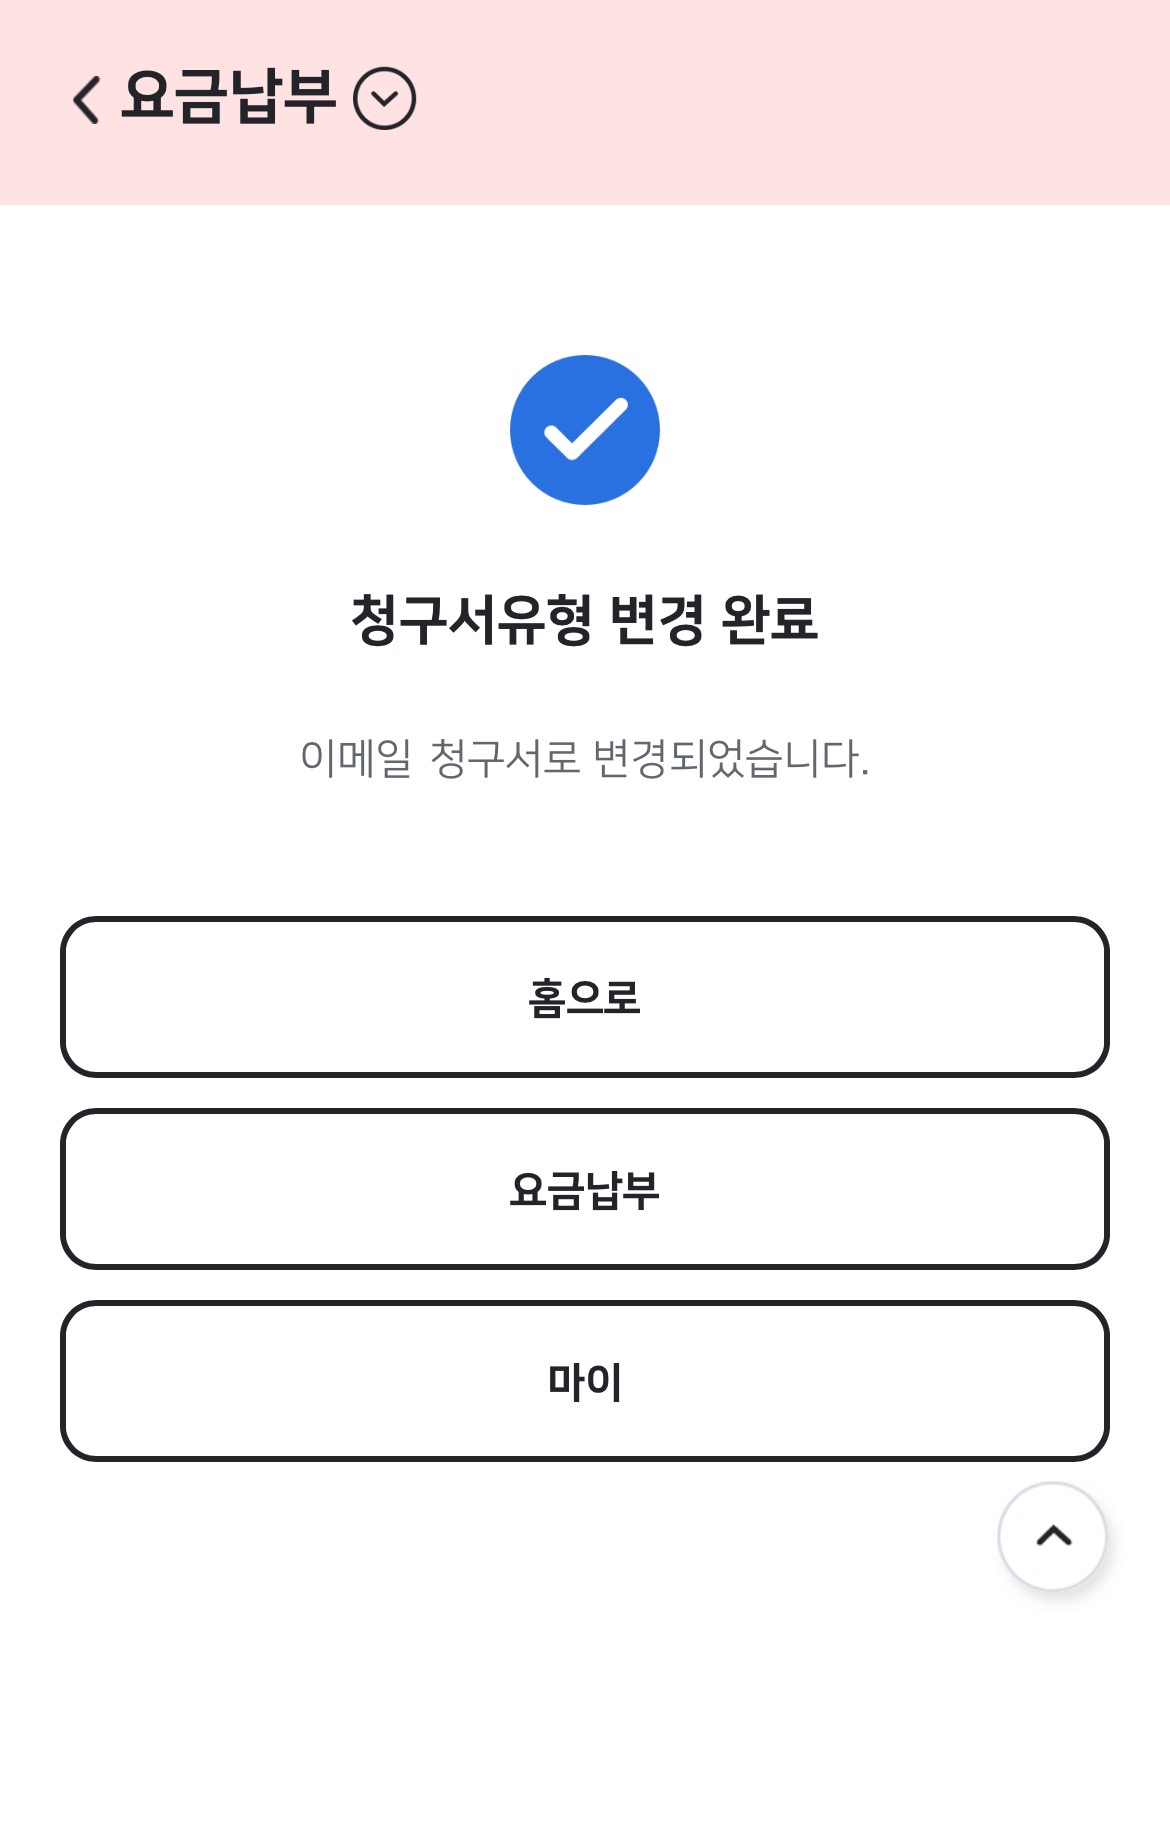Viewport: 1170px width, 1845px height.
Task: Tap the back arrow in the header
Action: pos(88,99)
